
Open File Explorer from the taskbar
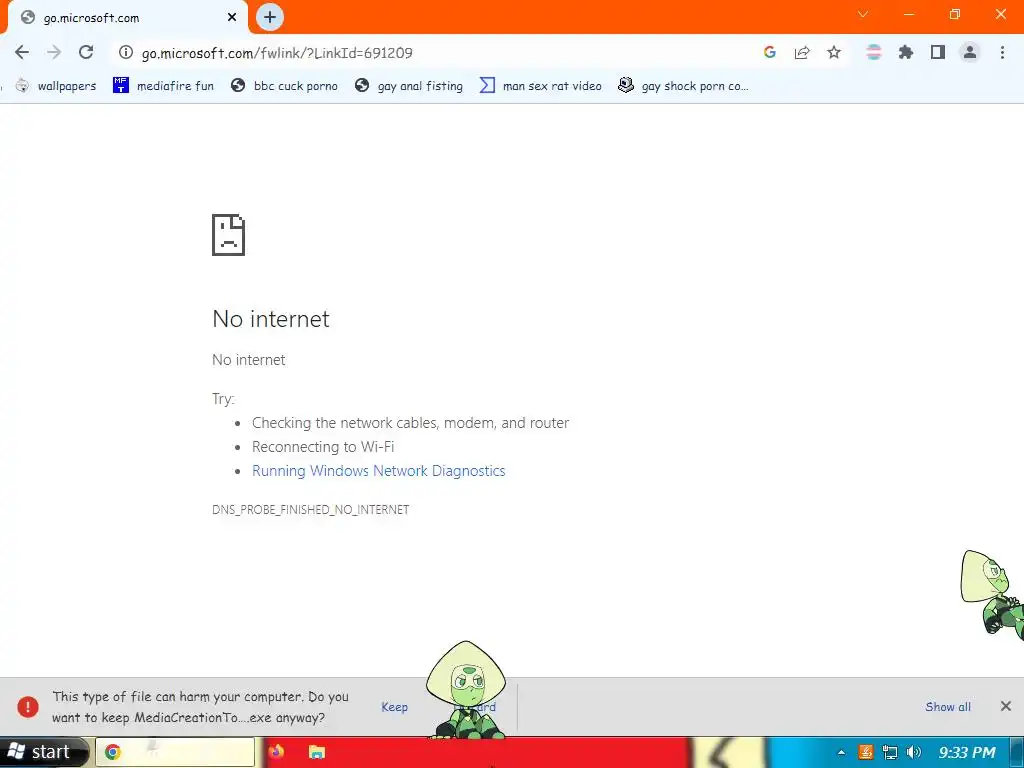point(317,752)
